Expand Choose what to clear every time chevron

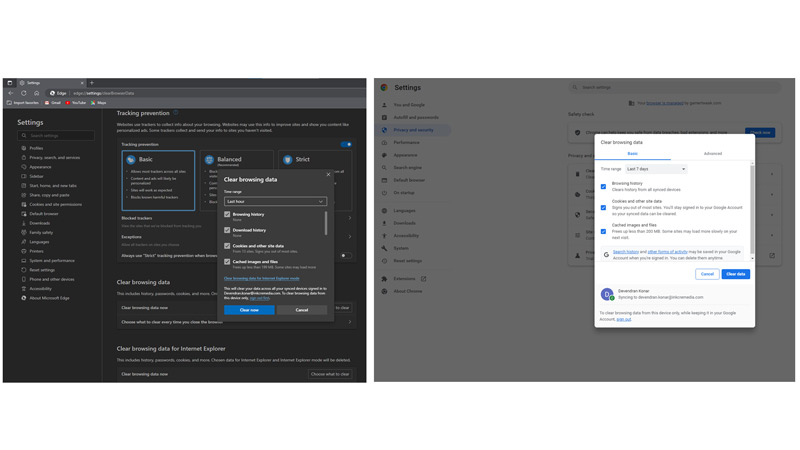tap(350, 322)
